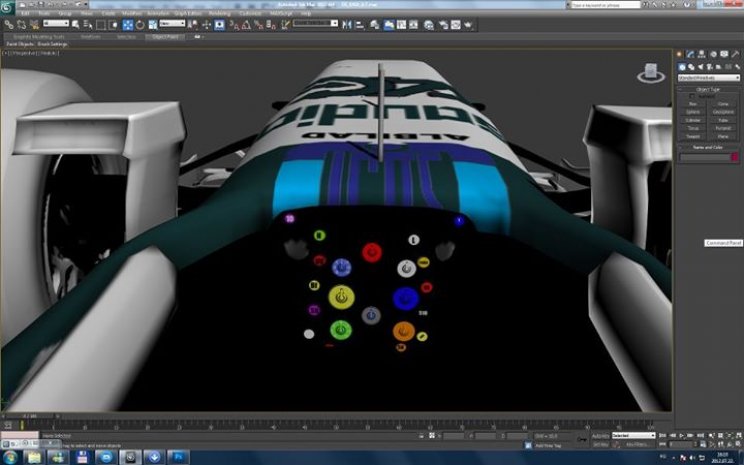Click the Align tool icon
Viewport: 744px width, 465px height.
[x=360, y=25]
